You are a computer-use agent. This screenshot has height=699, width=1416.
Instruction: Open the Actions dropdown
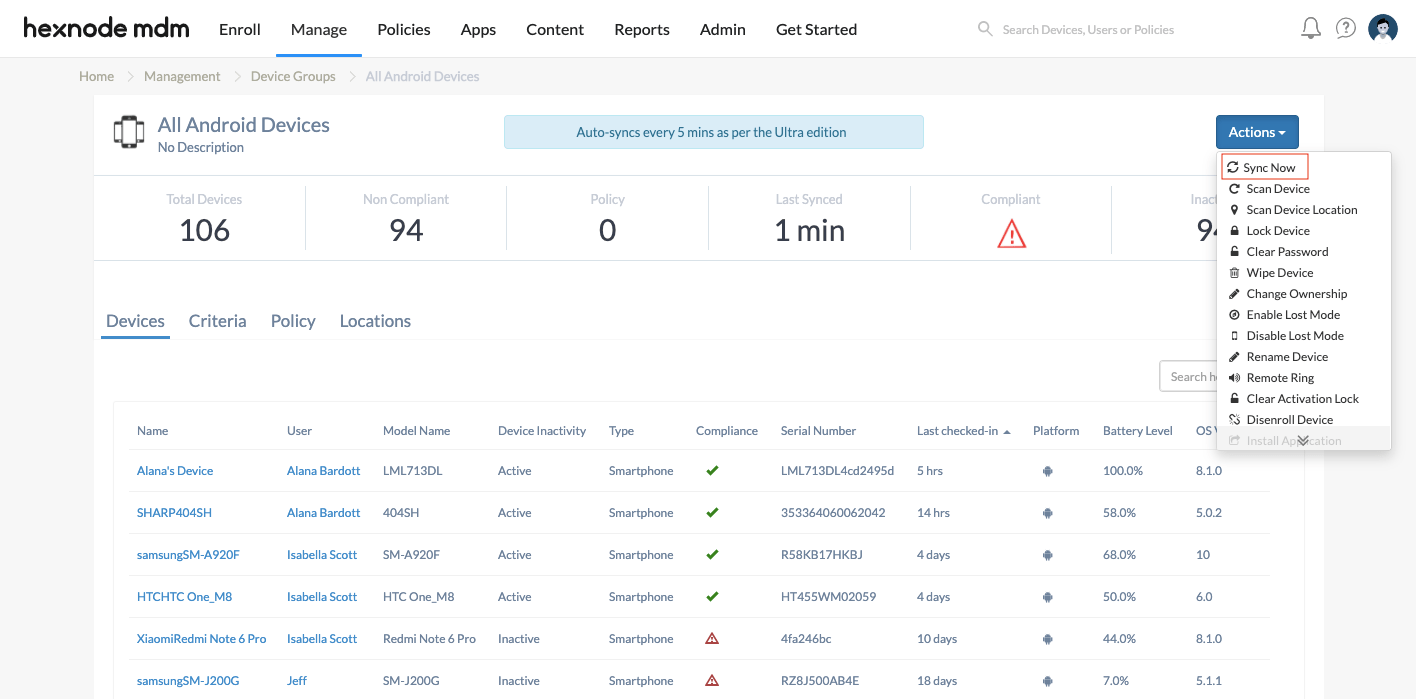(x=1257, y=132)
